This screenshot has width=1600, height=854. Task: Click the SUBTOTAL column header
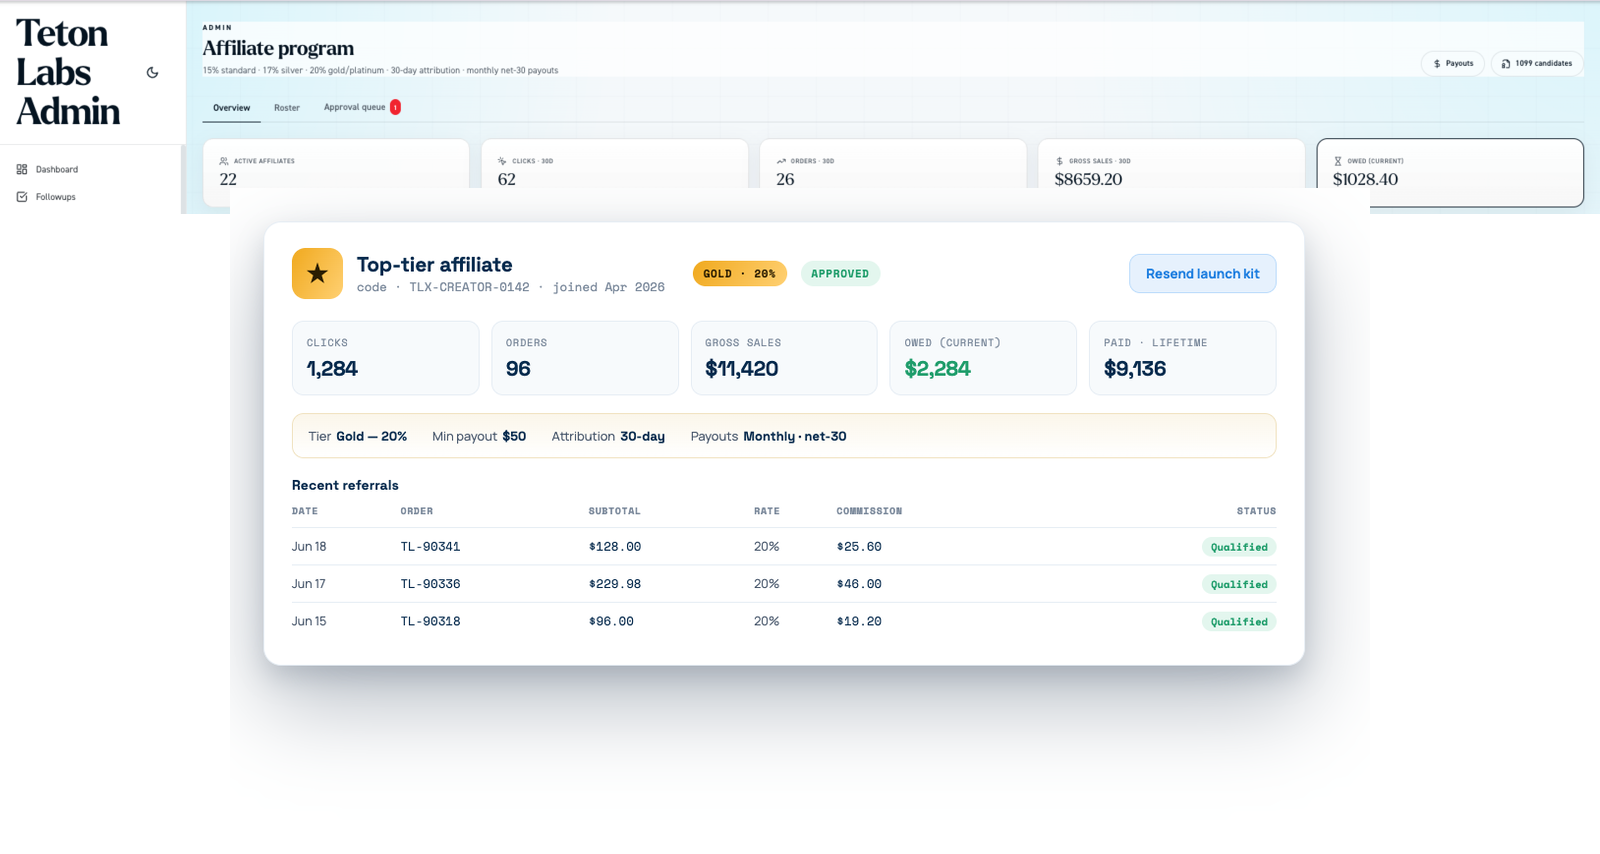pyautogui.click(x=614, y=511)
